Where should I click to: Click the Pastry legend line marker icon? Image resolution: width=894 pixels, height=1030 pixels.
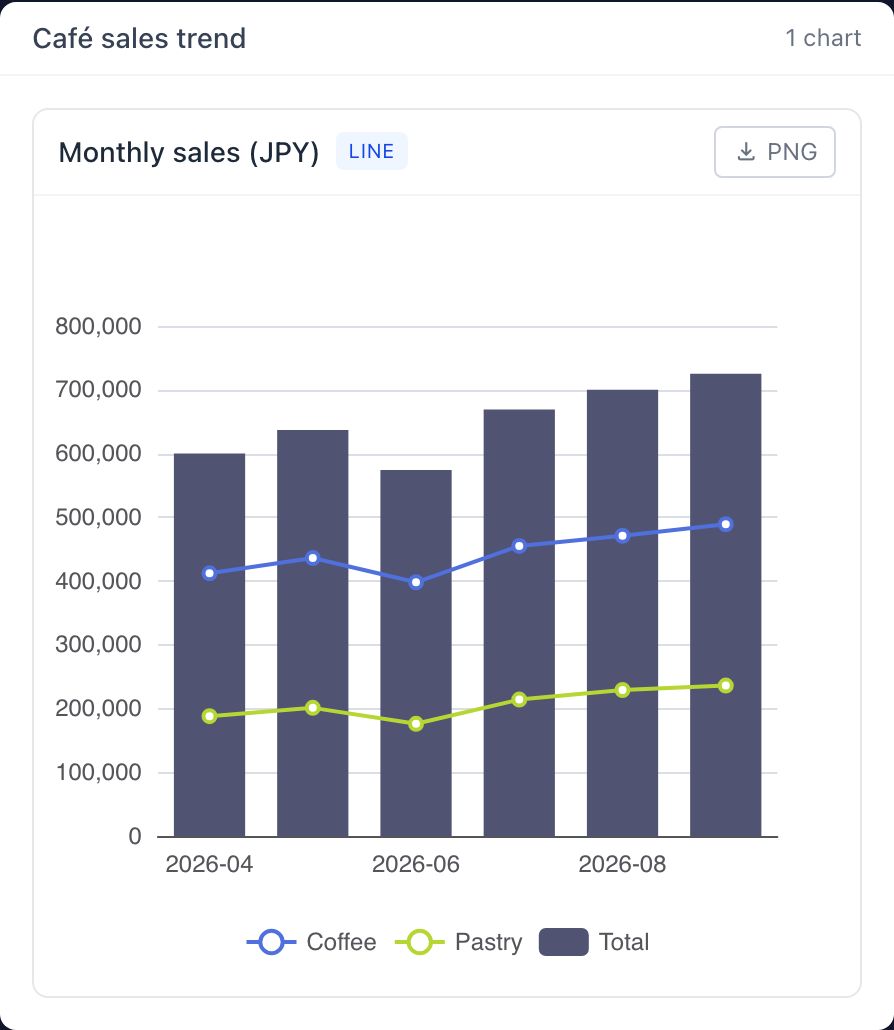(419, 942)
